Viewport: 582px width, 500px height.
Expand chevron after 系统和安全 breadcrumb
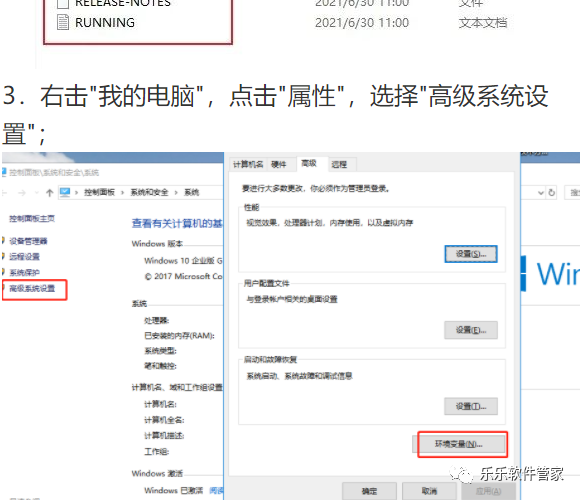(x=176, y=192)
